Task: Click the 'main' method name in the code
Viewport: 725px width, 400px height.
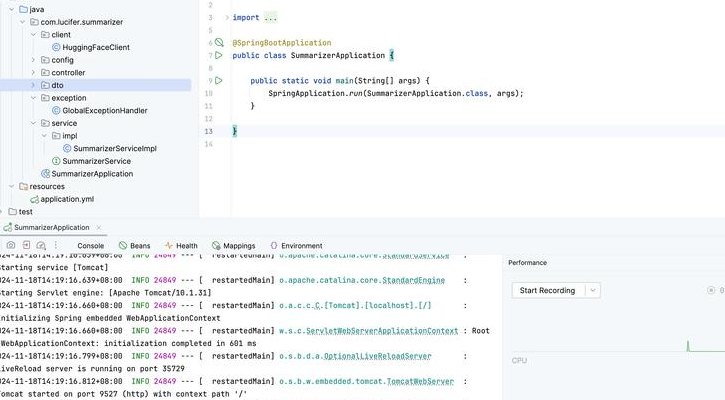Action: point(344,80)
